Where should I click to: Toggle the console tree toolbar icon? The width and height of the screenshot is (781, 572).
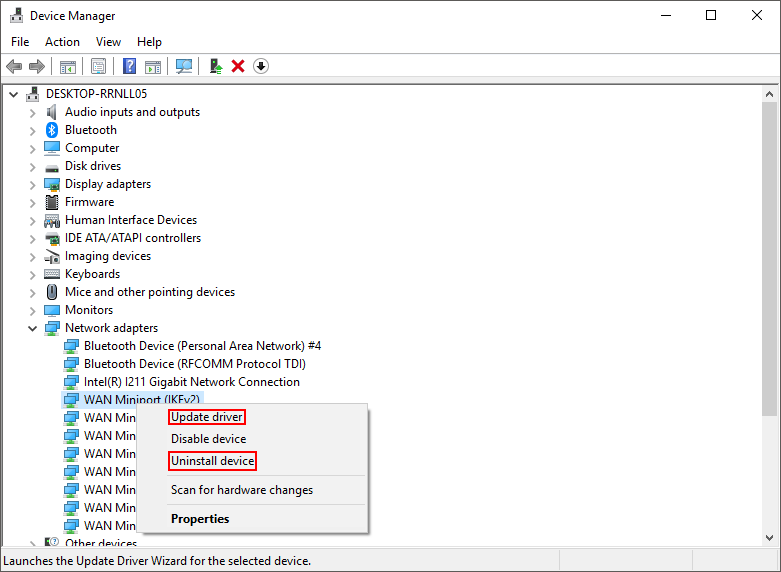point(68,66)
